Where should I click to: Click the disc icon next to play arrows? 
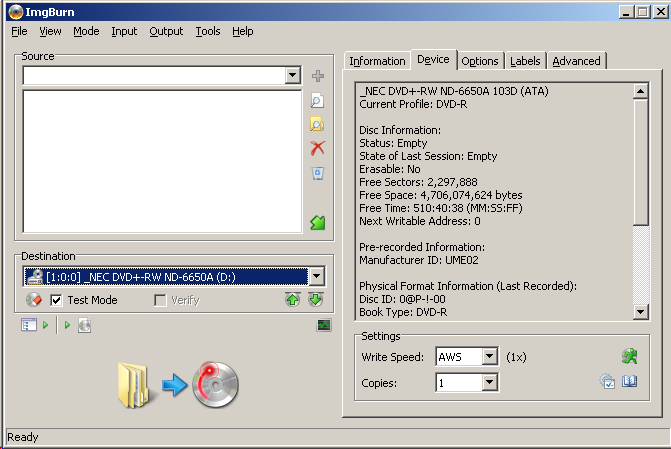point(84,325)
